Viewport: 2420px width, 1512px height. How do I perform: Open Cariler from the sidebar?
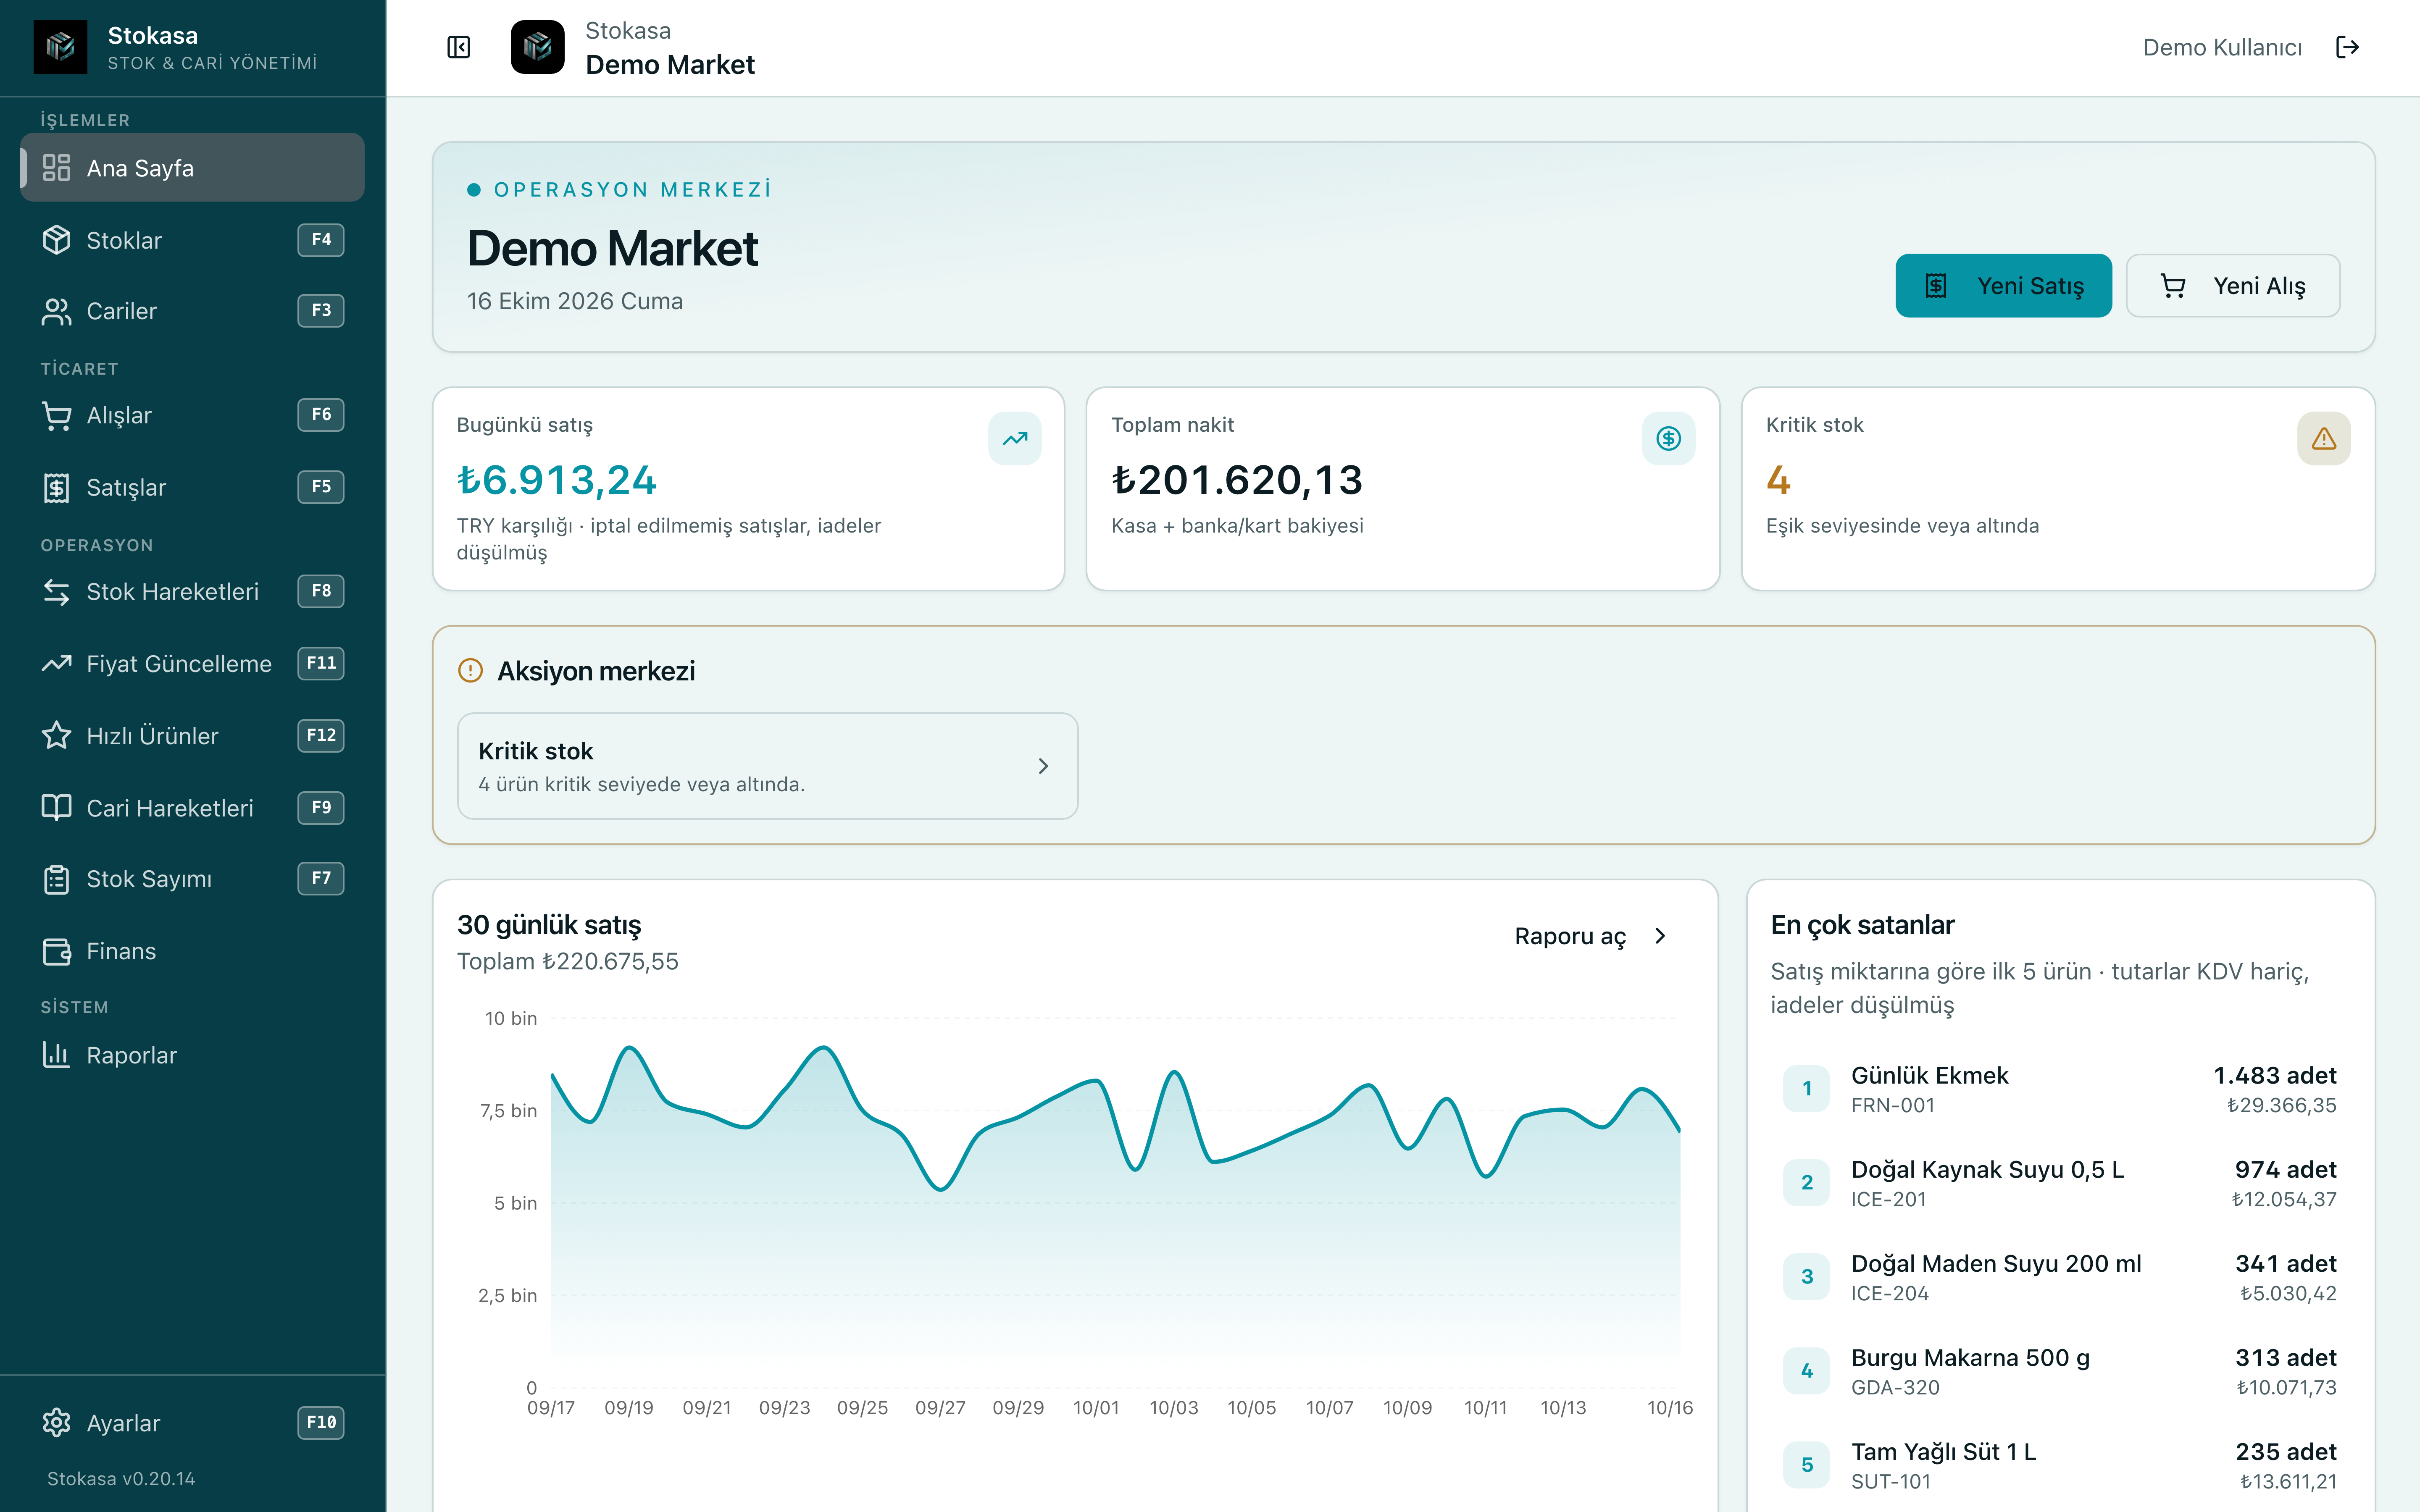tap(192, 311)
